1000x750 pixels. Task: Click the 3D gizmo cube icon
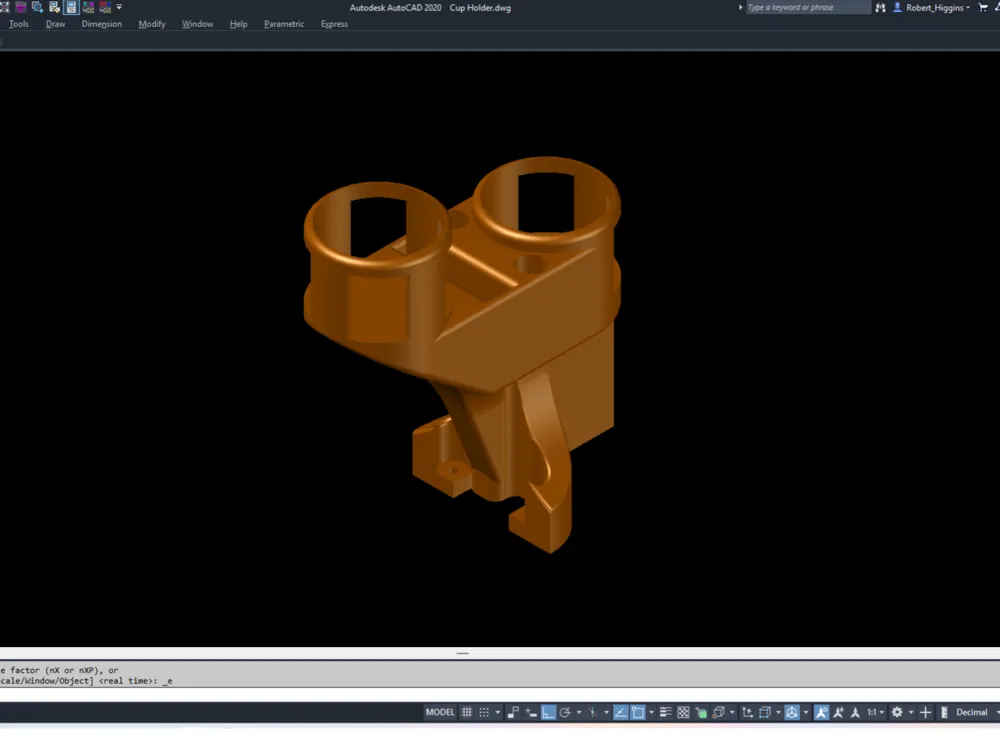[x=792, y=712]
